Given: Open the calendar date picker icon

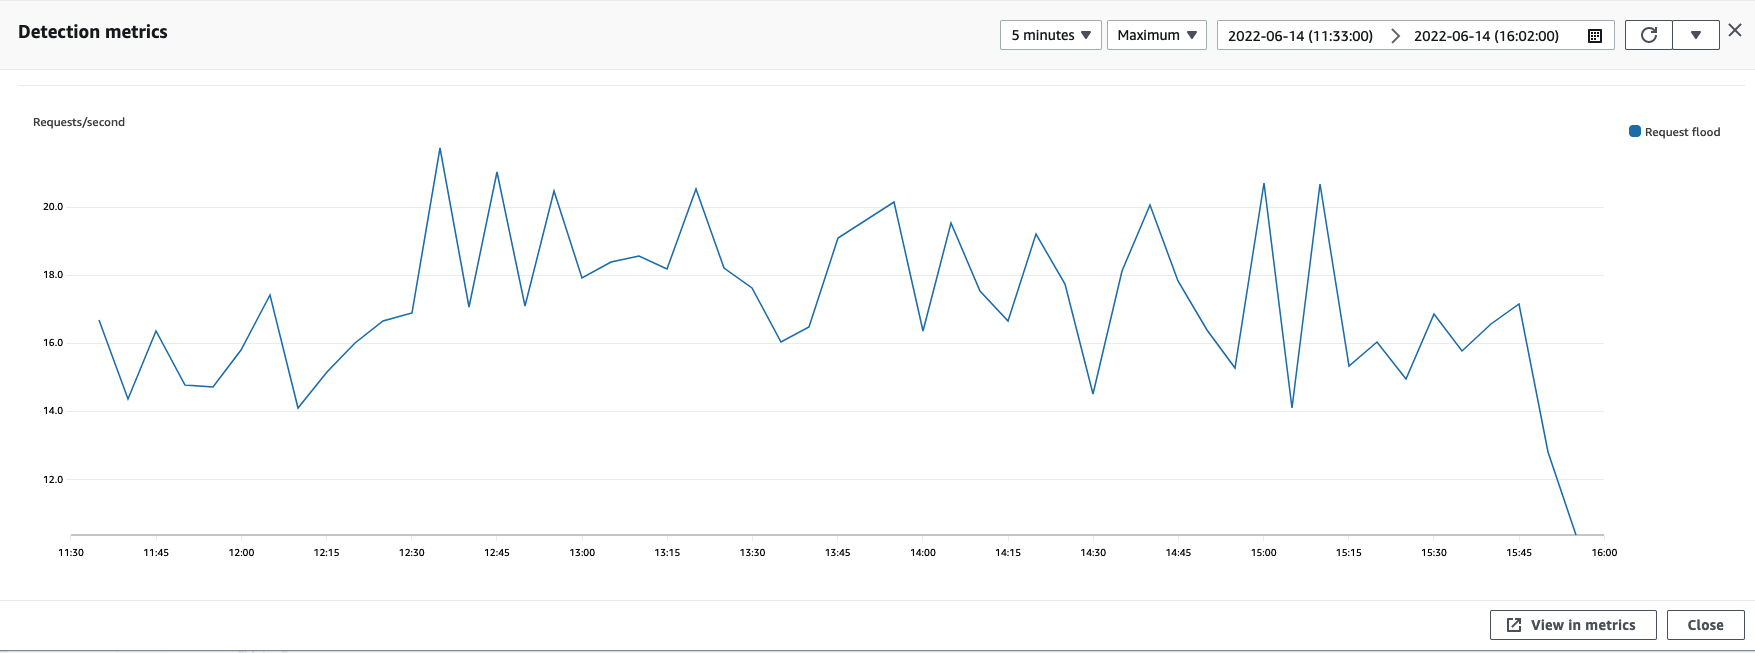Looking at the screenshot, I should [x=1595, y=36].
